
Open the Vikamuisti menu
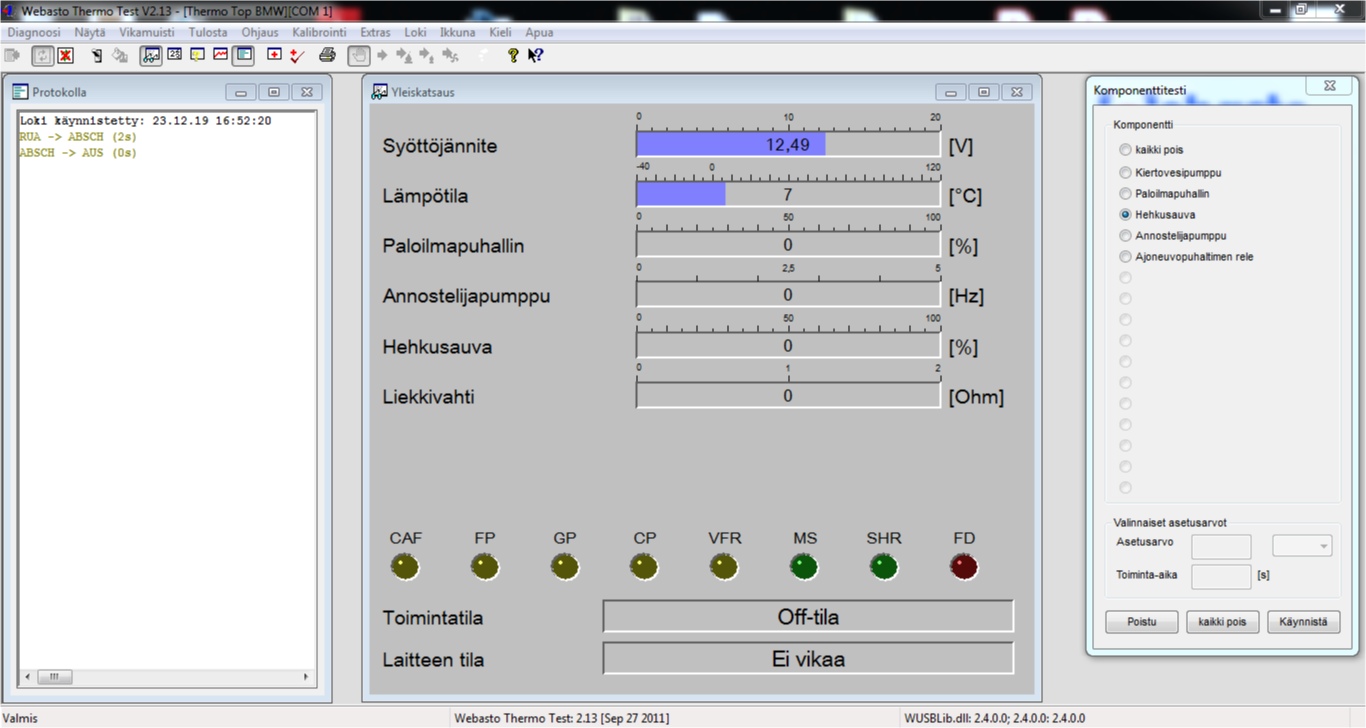147,32
